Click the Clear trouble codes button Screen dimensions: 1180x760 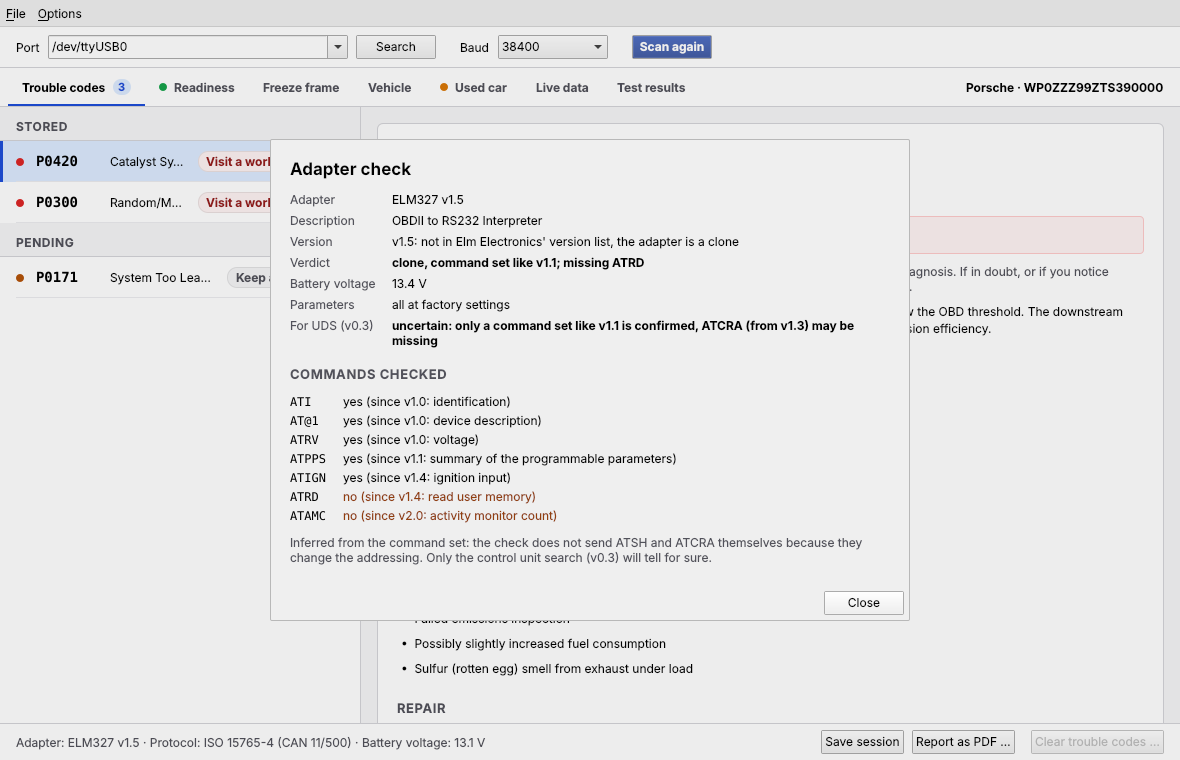point(1097,742)
